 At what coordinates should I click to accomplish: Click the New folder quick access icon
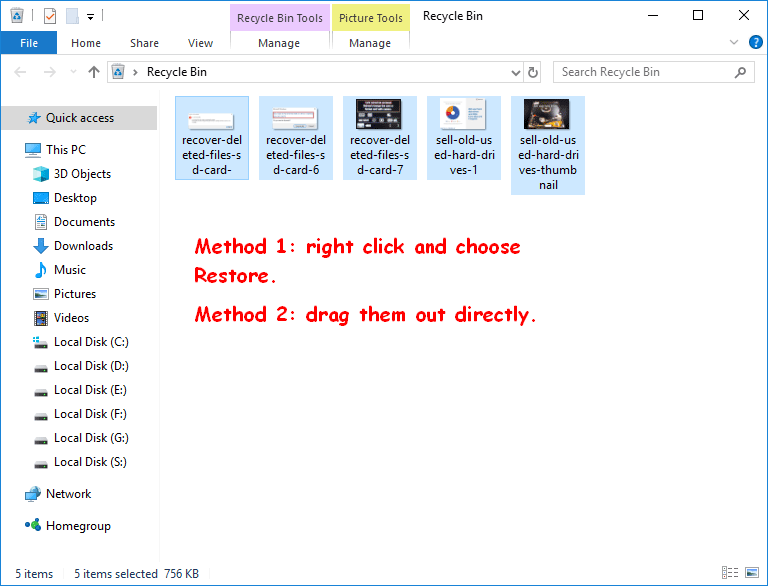(x=72, y=16)
